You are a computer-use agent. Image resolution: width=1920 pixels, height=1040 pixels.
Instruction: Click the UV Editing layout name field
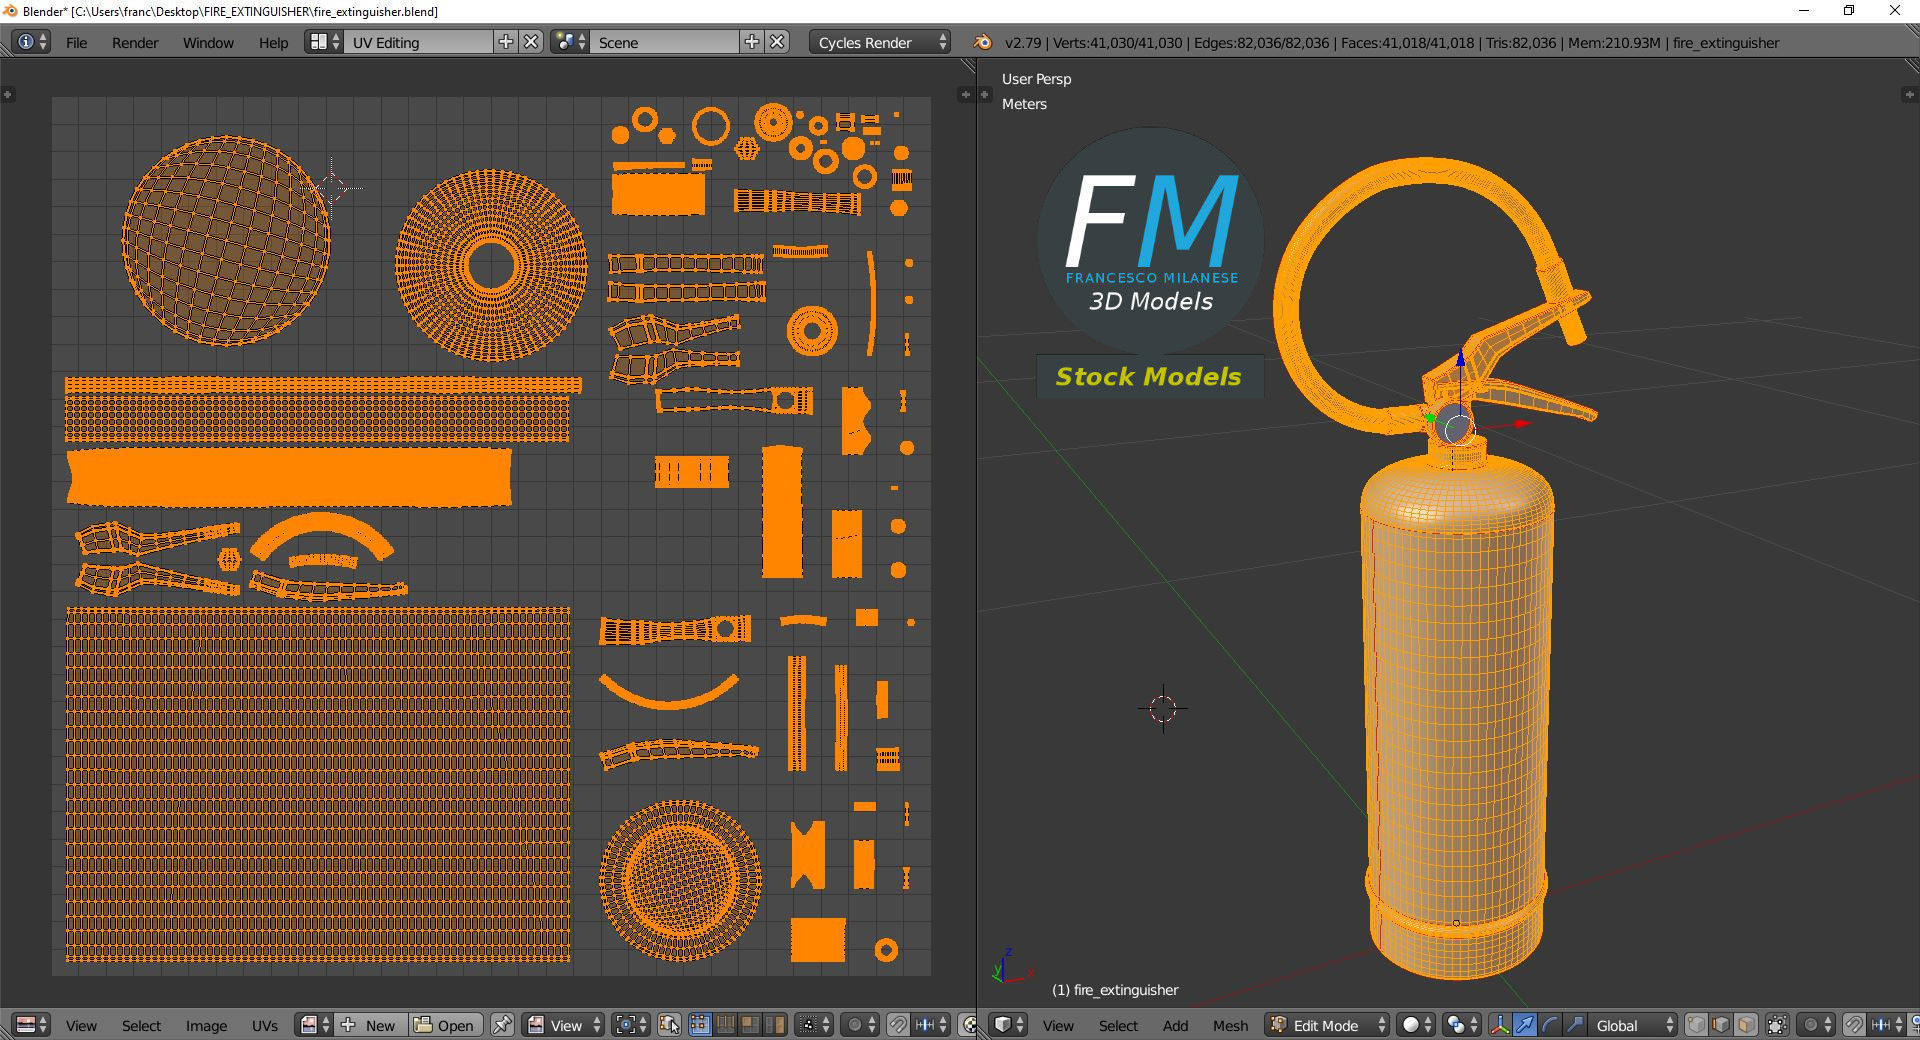[418, 42]
